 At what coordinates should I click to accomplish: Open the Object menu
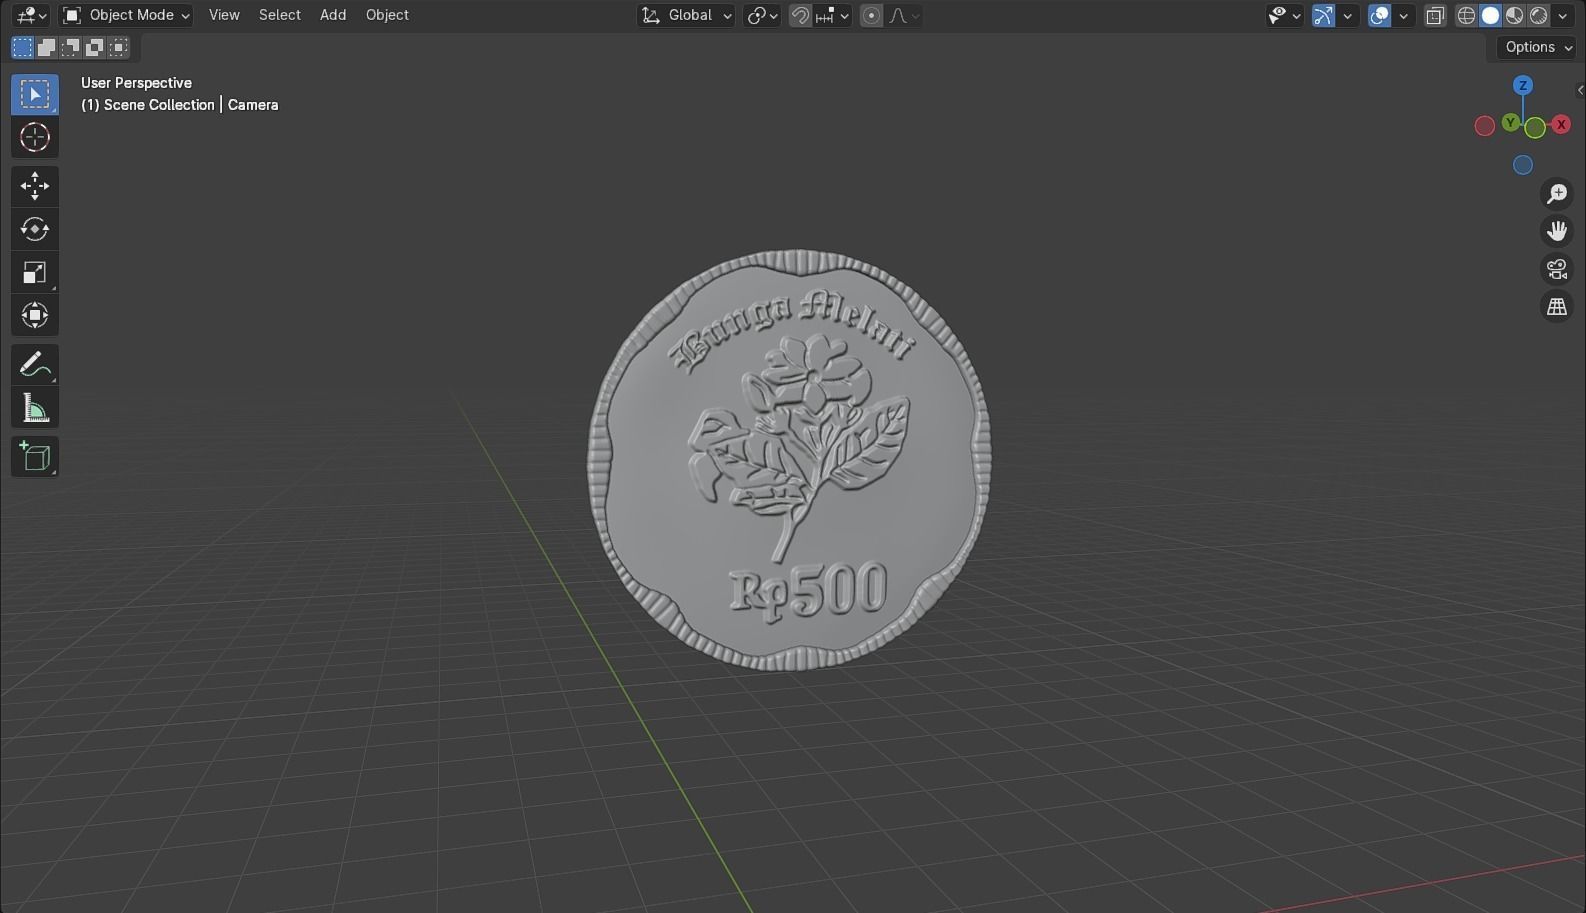tap(387, 15)
